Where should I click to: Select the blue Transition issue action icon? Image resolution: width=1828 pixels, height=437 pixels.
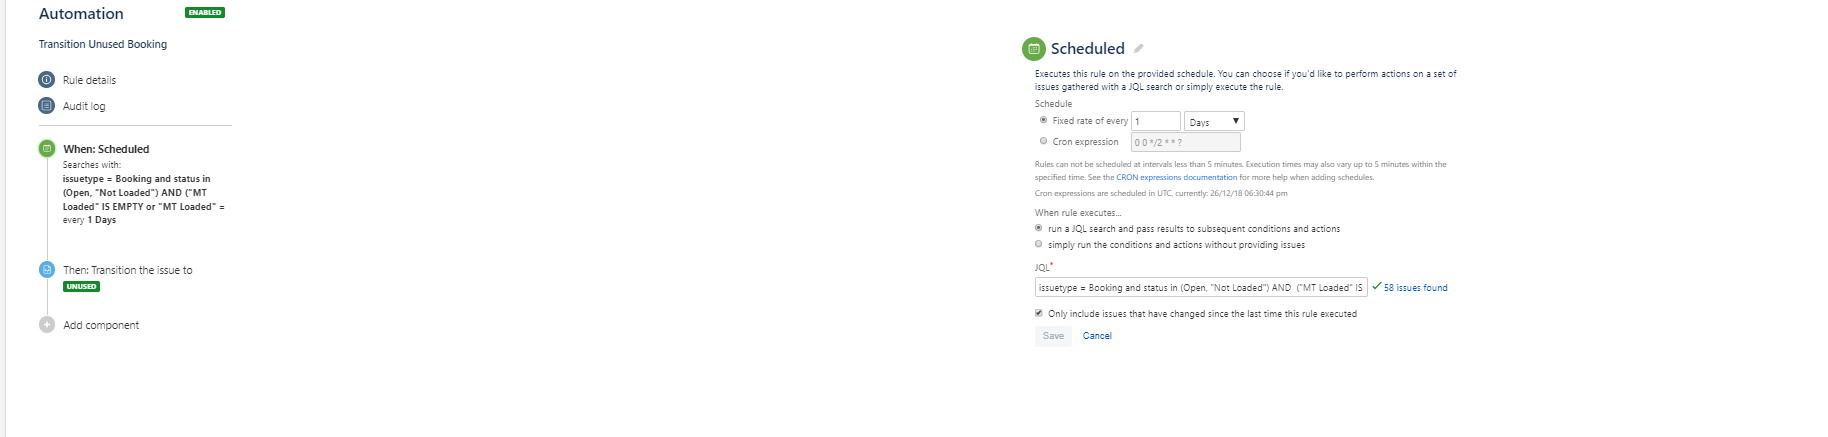[46, 269]
